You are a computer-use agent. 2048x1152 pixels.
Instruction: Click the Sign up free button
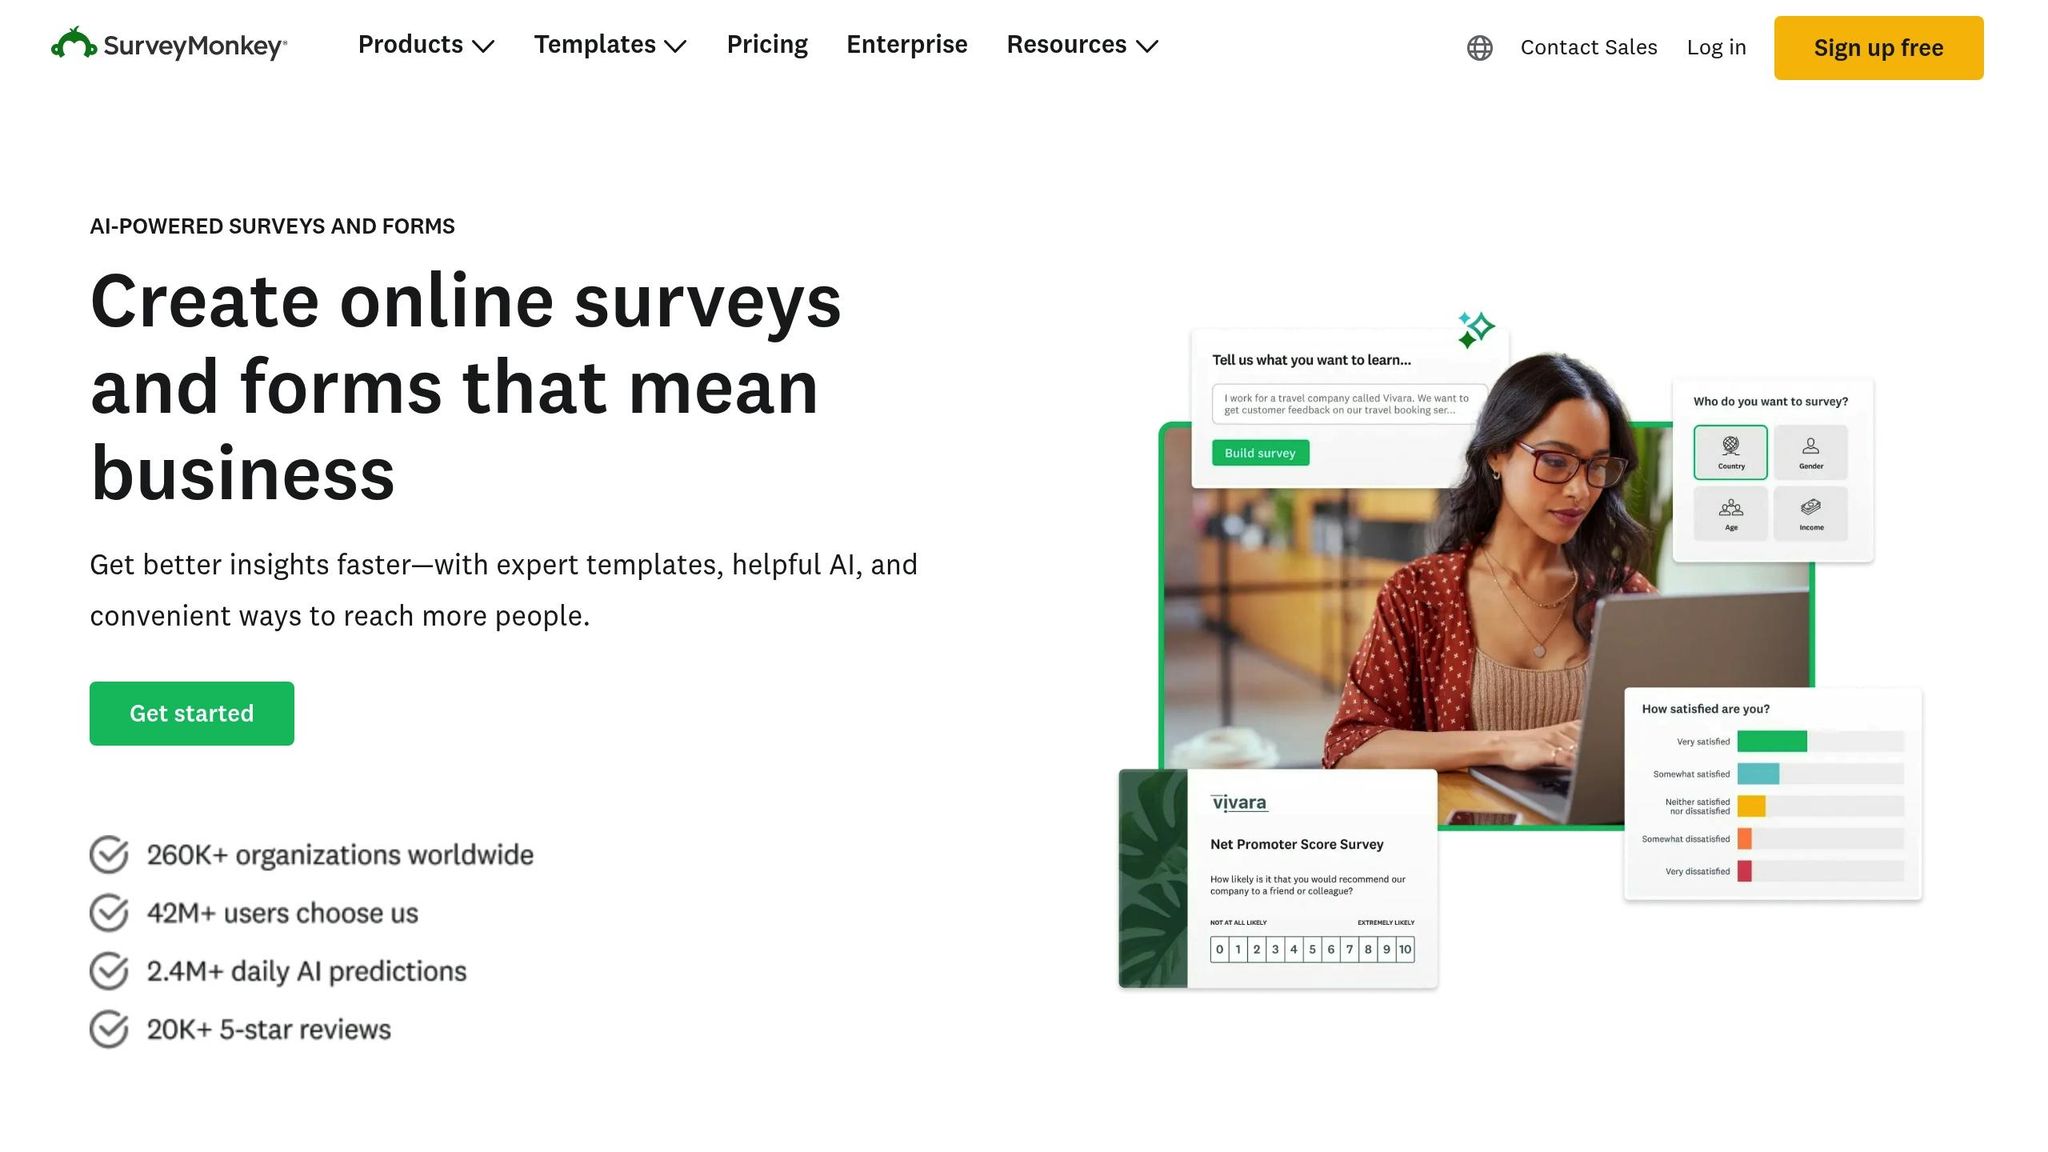click(x=1878, y=48)
